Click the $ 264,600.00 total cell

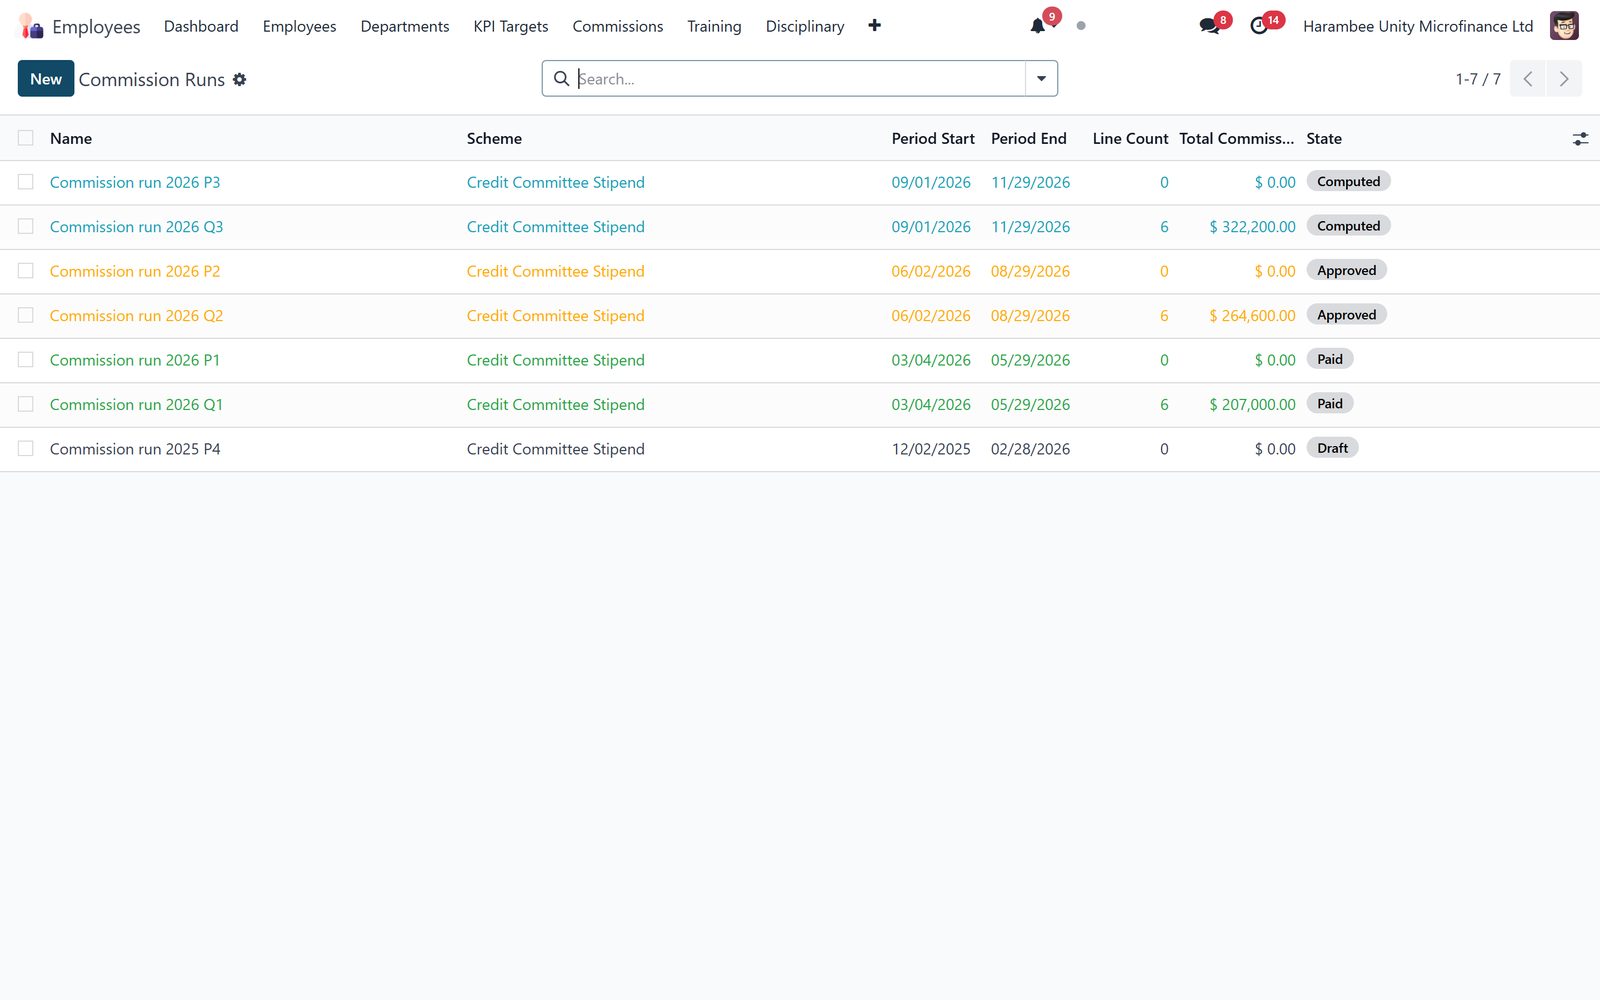coord(1252,315)
